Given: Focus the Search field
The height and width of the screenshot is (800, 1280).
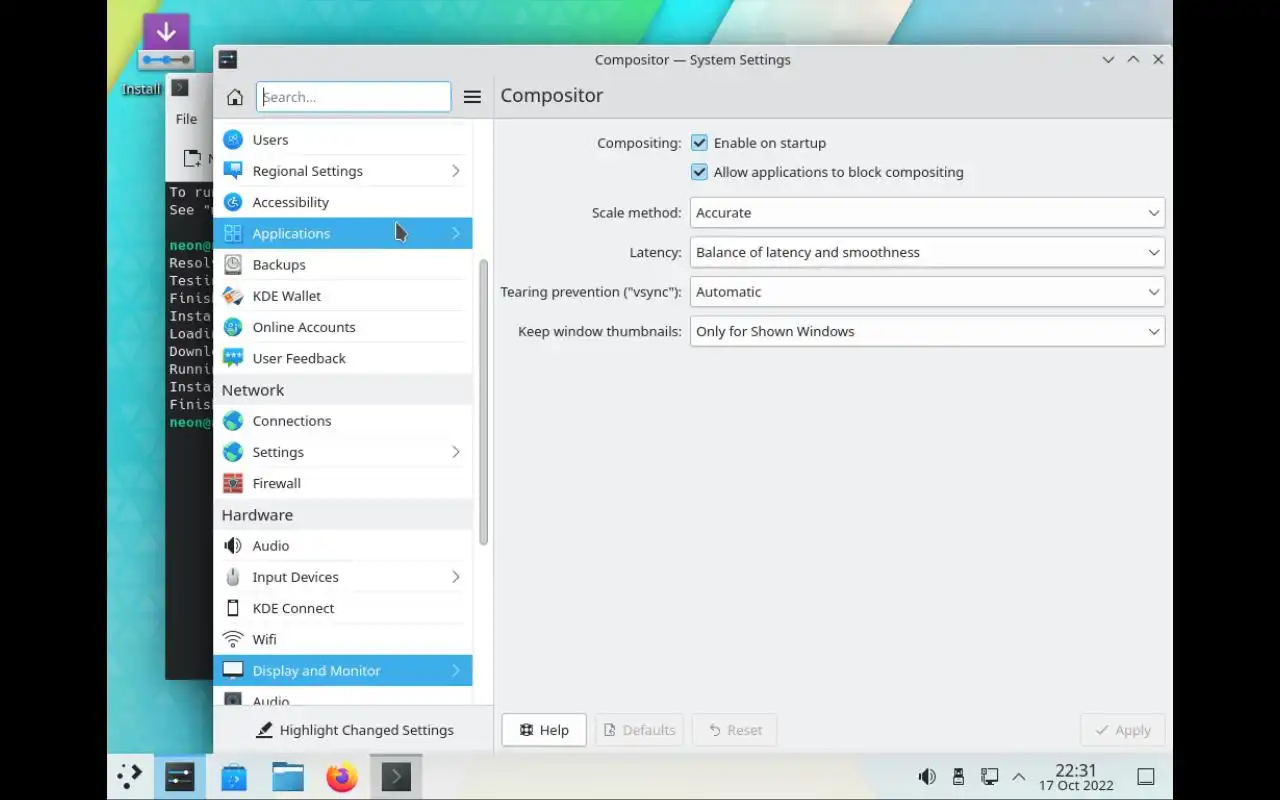Looking at the screenshot, I should tap(354, 97).
